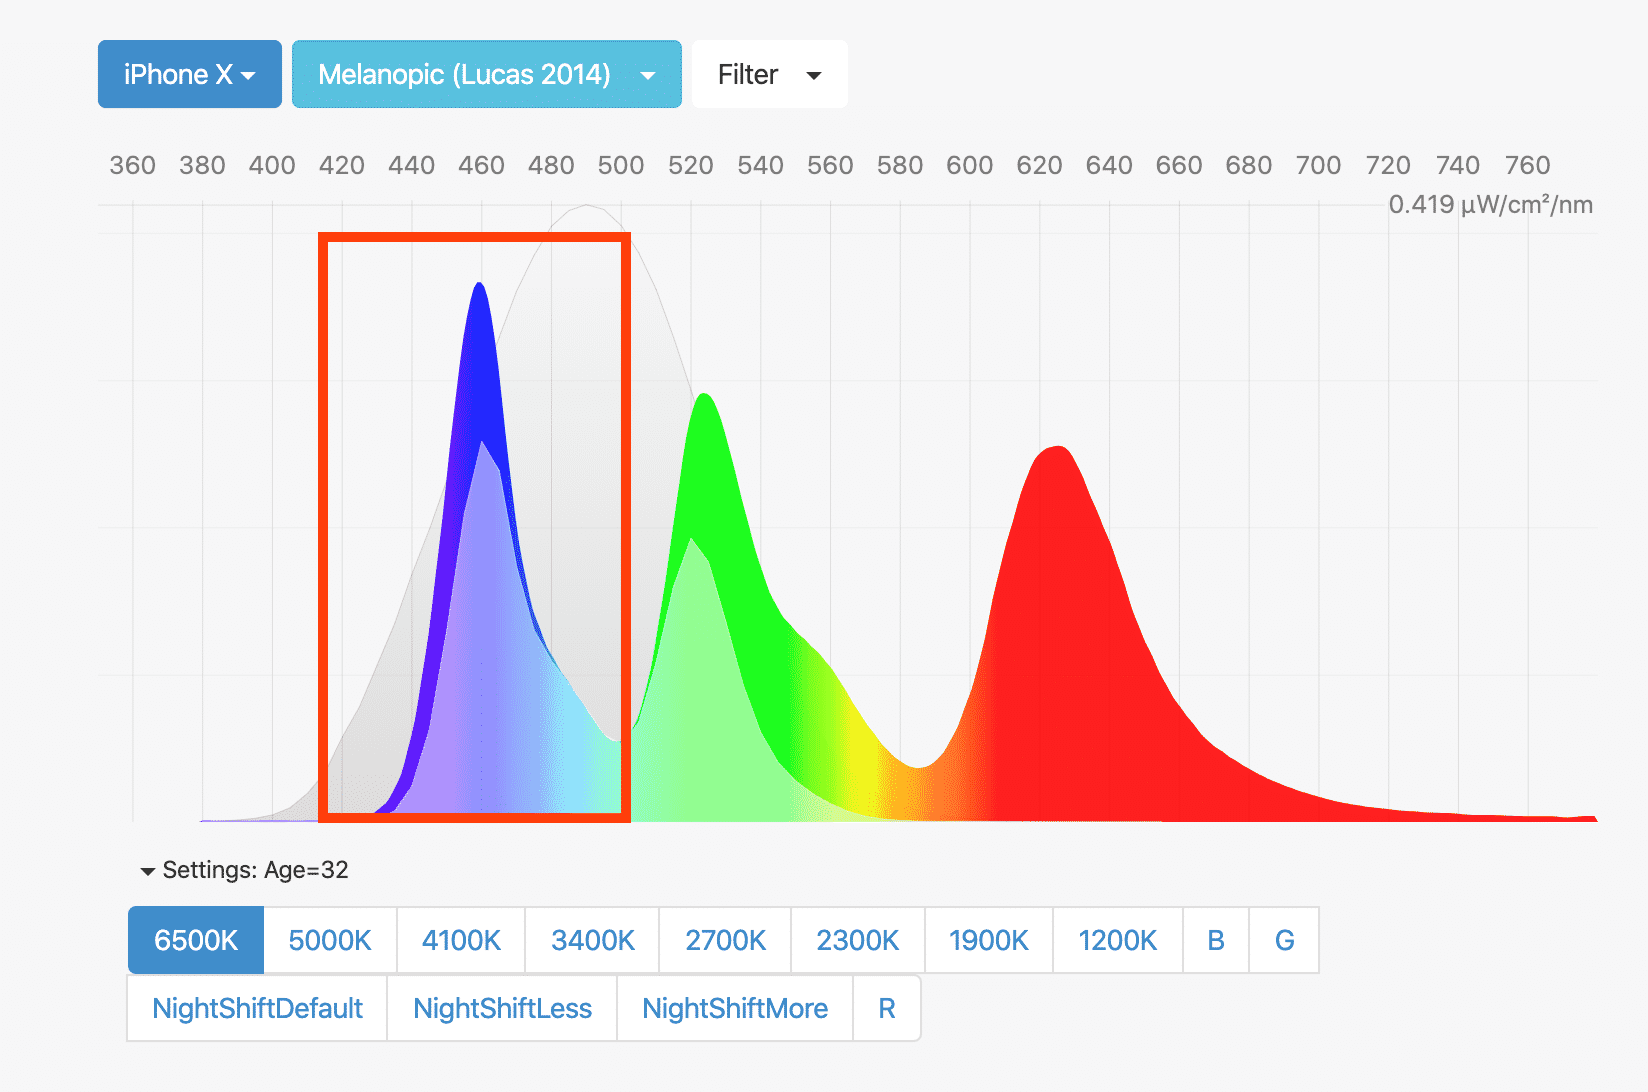The image size is (1648, 1092).
Task: Open the Melanopic (Lucas 2014) dropdown
Action: click(x=487, y=74)
